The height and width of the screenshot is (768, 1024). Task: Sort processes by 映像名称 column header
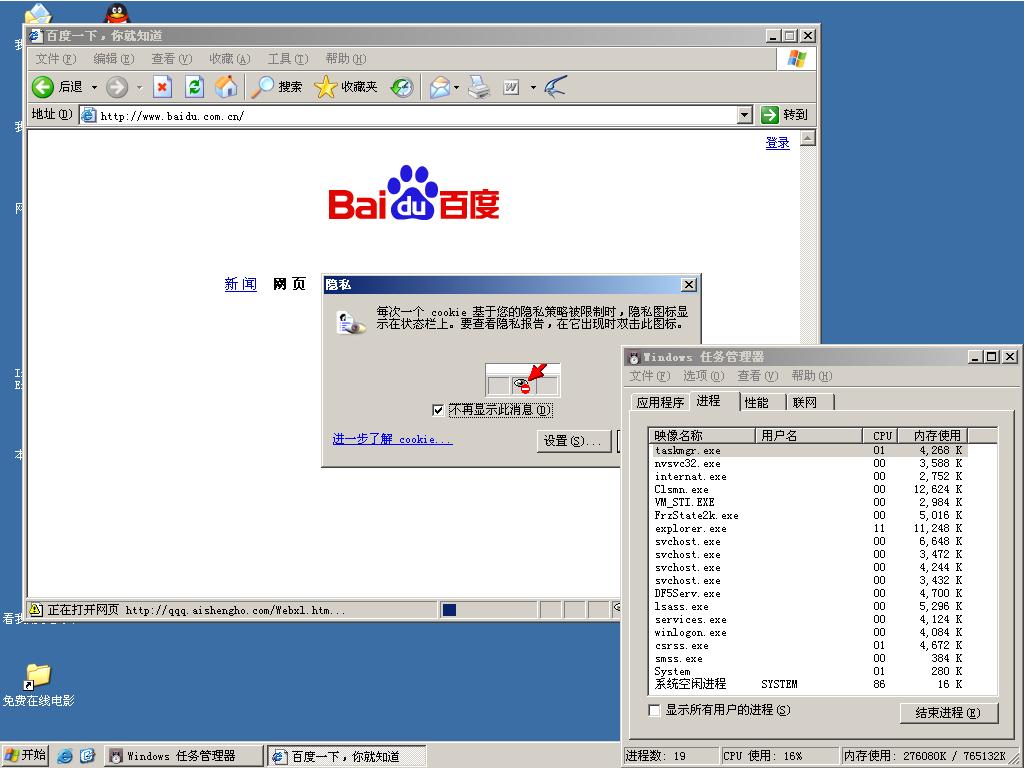[702, 436]
